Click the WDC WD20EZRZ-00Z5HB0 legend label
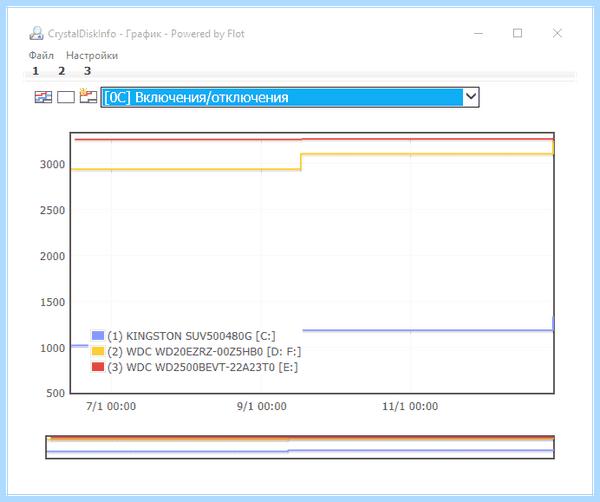 pyautogui.click(x=204, y=352)
